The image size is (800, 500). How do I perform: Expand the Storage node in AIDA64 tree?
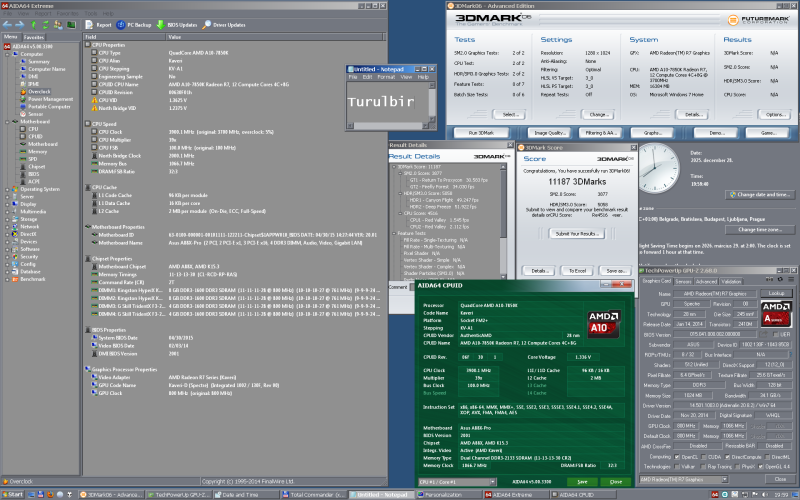click(7, 219)
